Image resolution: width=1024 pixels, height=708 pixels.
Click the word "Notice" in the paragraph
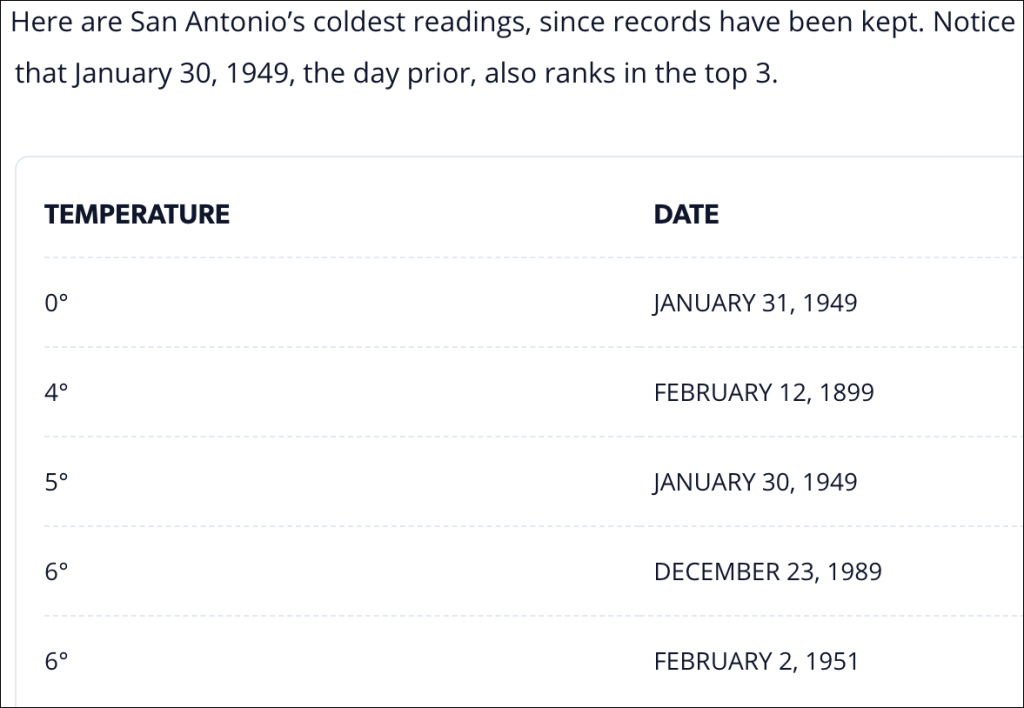[x=975, y=23]
